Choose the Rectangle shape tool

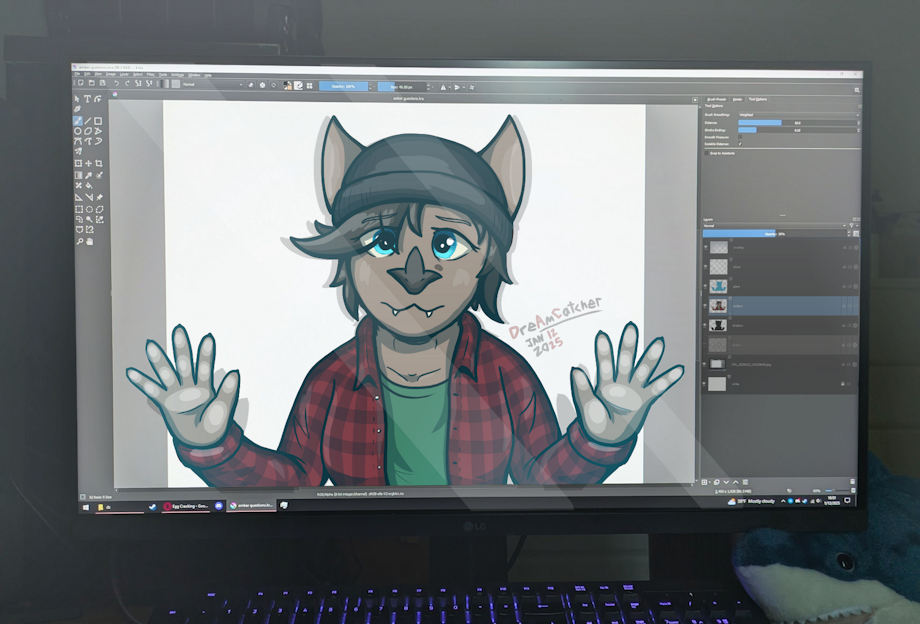click(98, 121)
